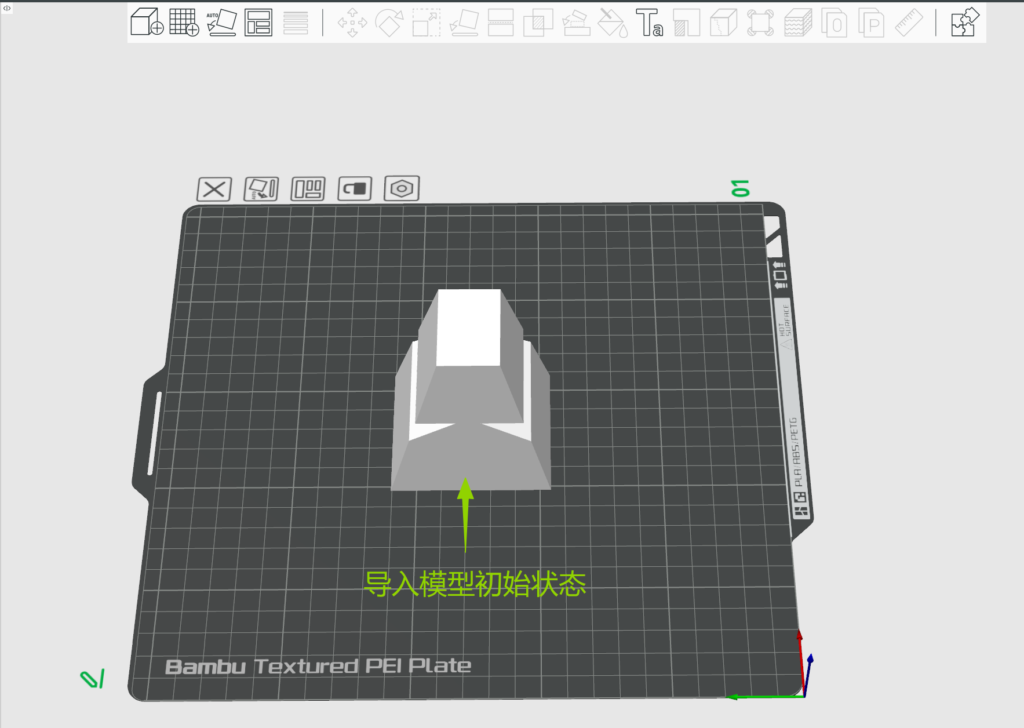Screen dimensions: 1024x728
Task: Click the remove-all-objects X on plate
Action: pos(214,188)
